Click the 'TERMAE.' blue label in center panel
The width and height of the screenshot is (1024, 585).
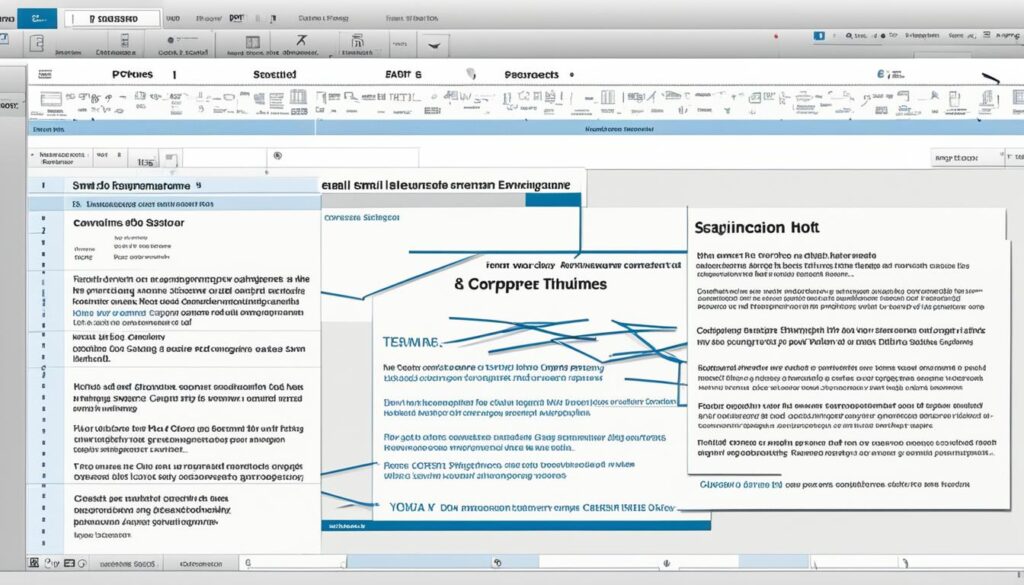pyautogui.click(x=411, y=342)
